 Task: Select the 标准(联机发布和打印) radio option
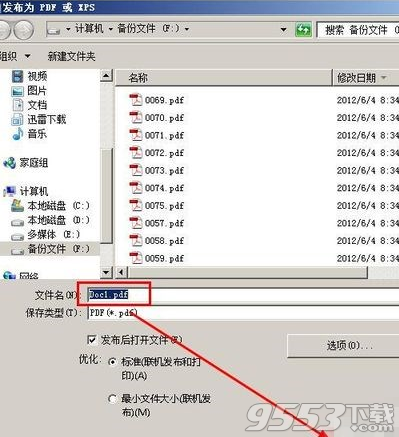tap(113, 362)
